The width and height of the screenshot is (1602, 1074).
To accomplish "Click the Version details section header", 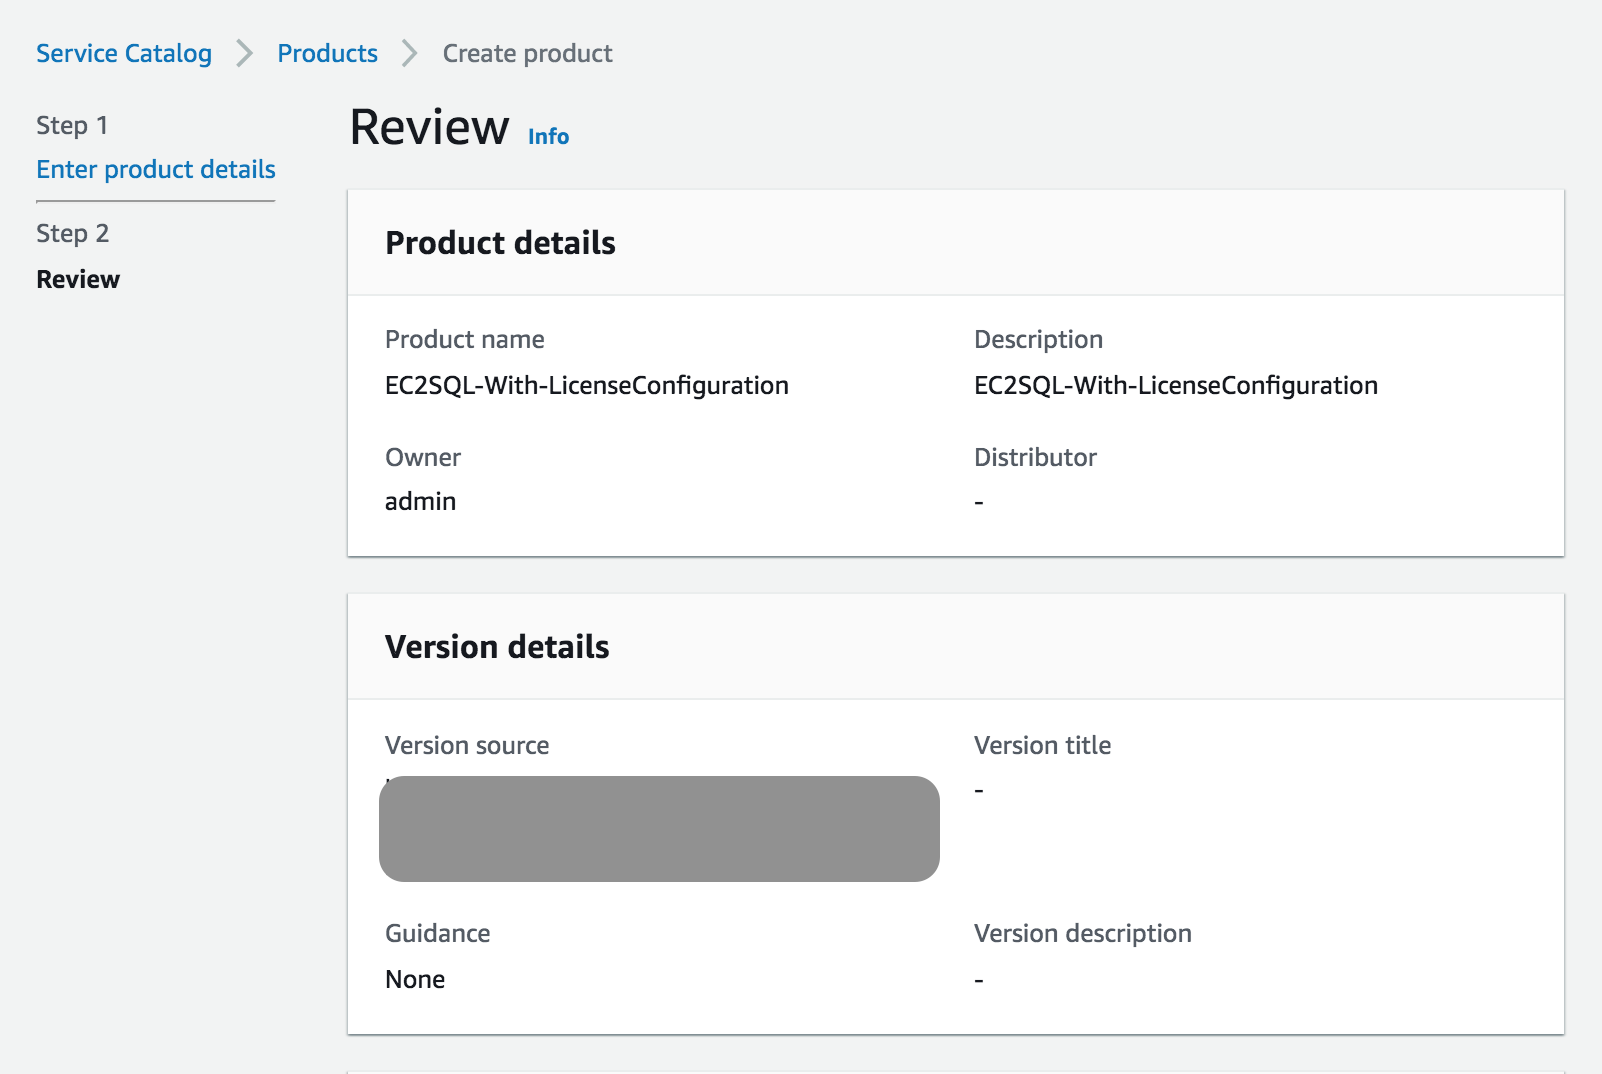I will (497, 647).
